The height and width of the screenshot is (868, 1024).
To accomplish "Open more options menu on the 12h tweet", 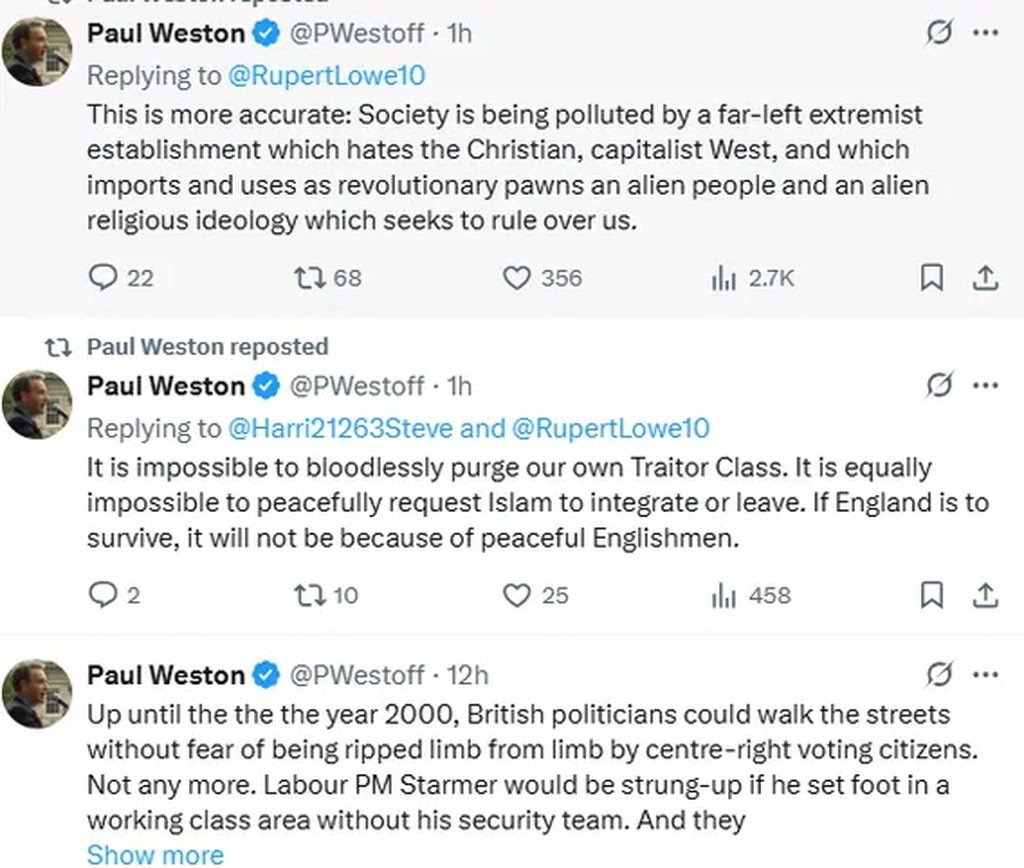I will pyautogui.click(x=985, y=675).
